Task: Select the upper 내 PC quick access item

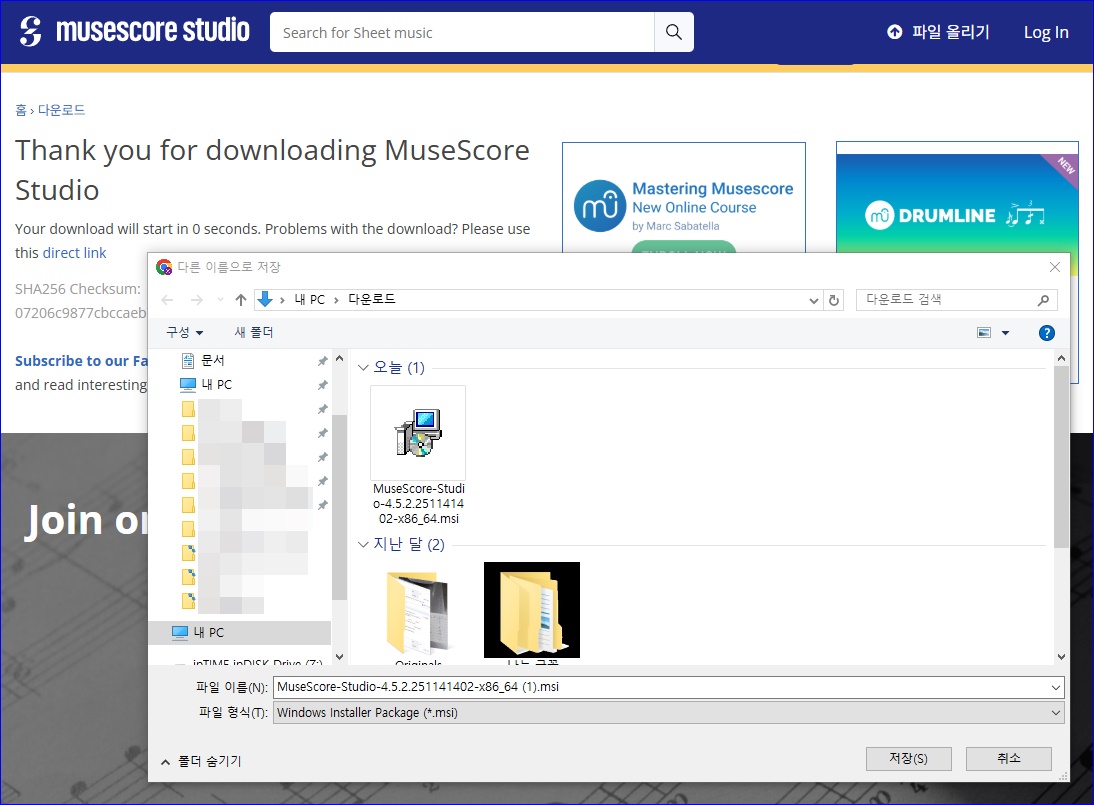Action: 216,384
